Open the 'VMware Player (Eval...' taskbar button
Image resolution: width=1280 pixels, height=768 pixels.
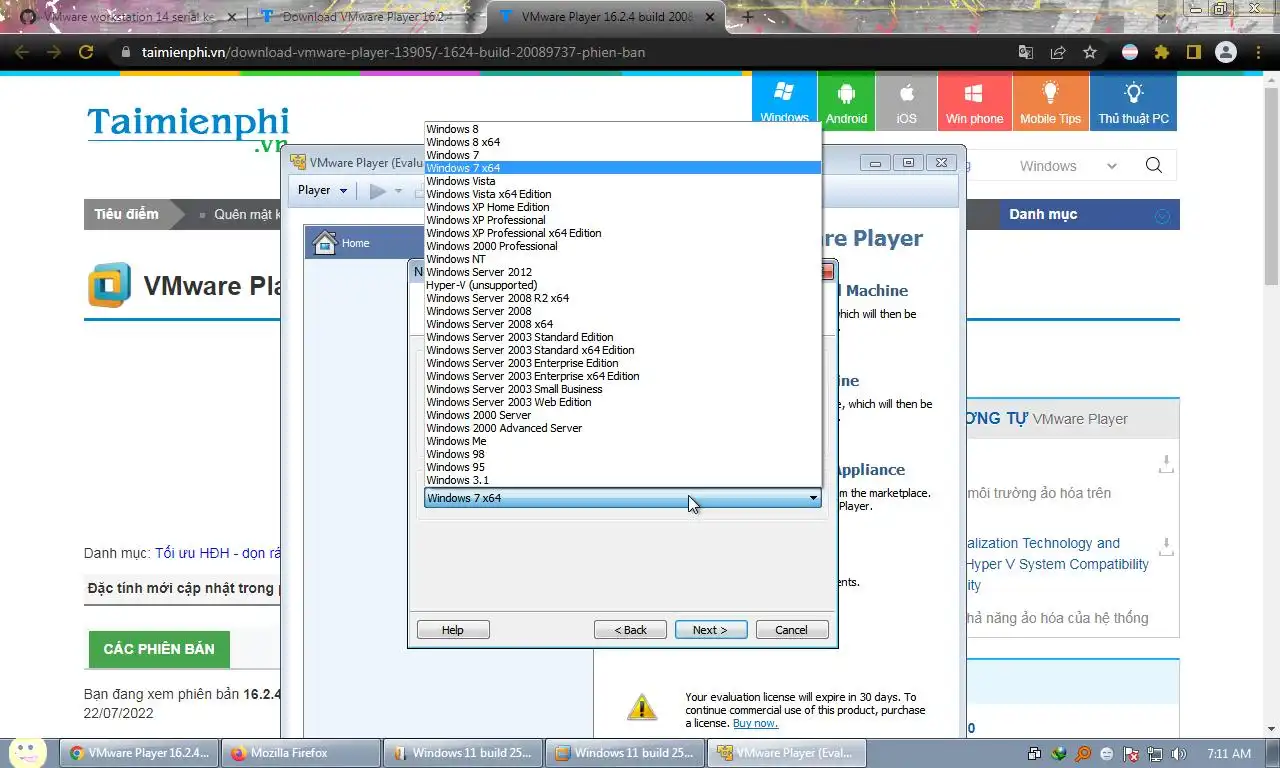pos(786,753)
